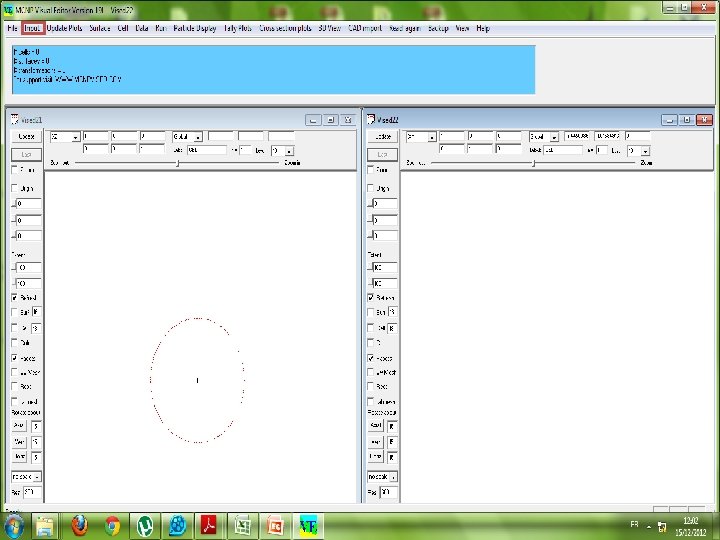Click the left plot window title icon

click(14, 119)
